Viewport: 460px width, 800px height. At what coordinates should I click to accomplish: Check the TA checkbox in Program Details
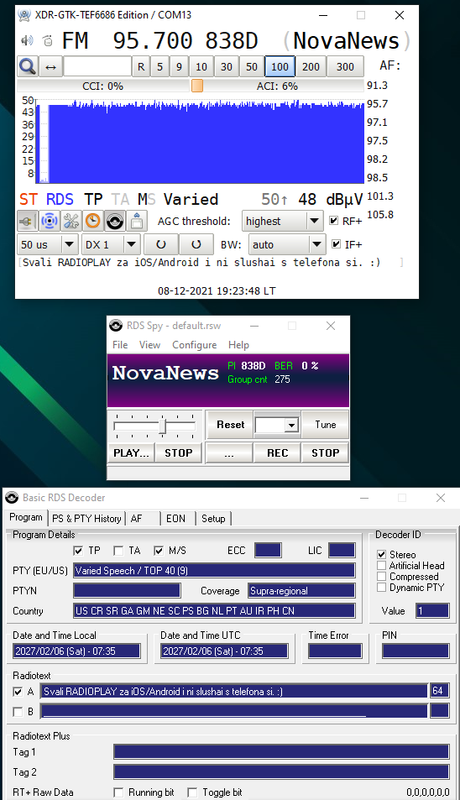(x=118, y=551)
